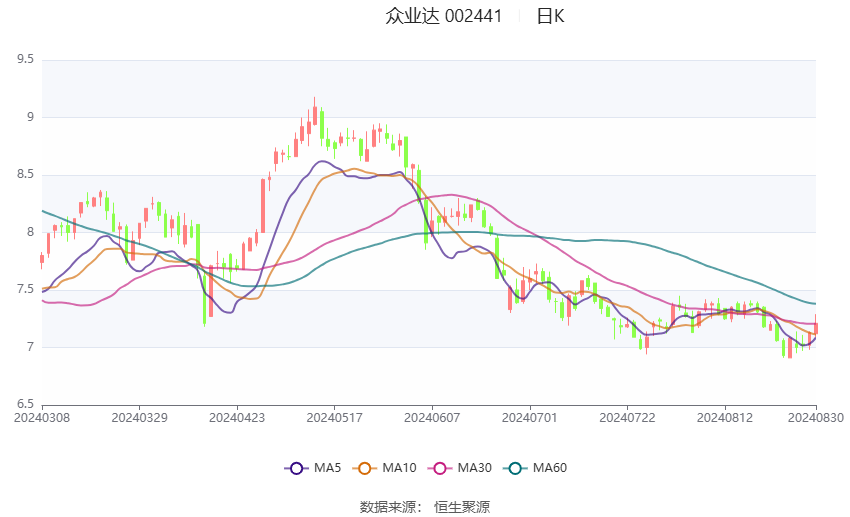Toggle MA30 line using its legend text
850x517 pixels.
pyautogui.click(x=474, y=468)
